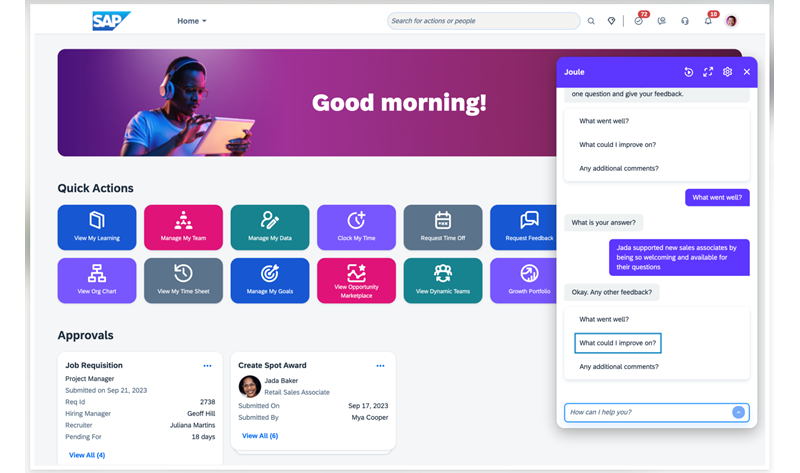Open View Org Chart quick action

pos(97,281)
